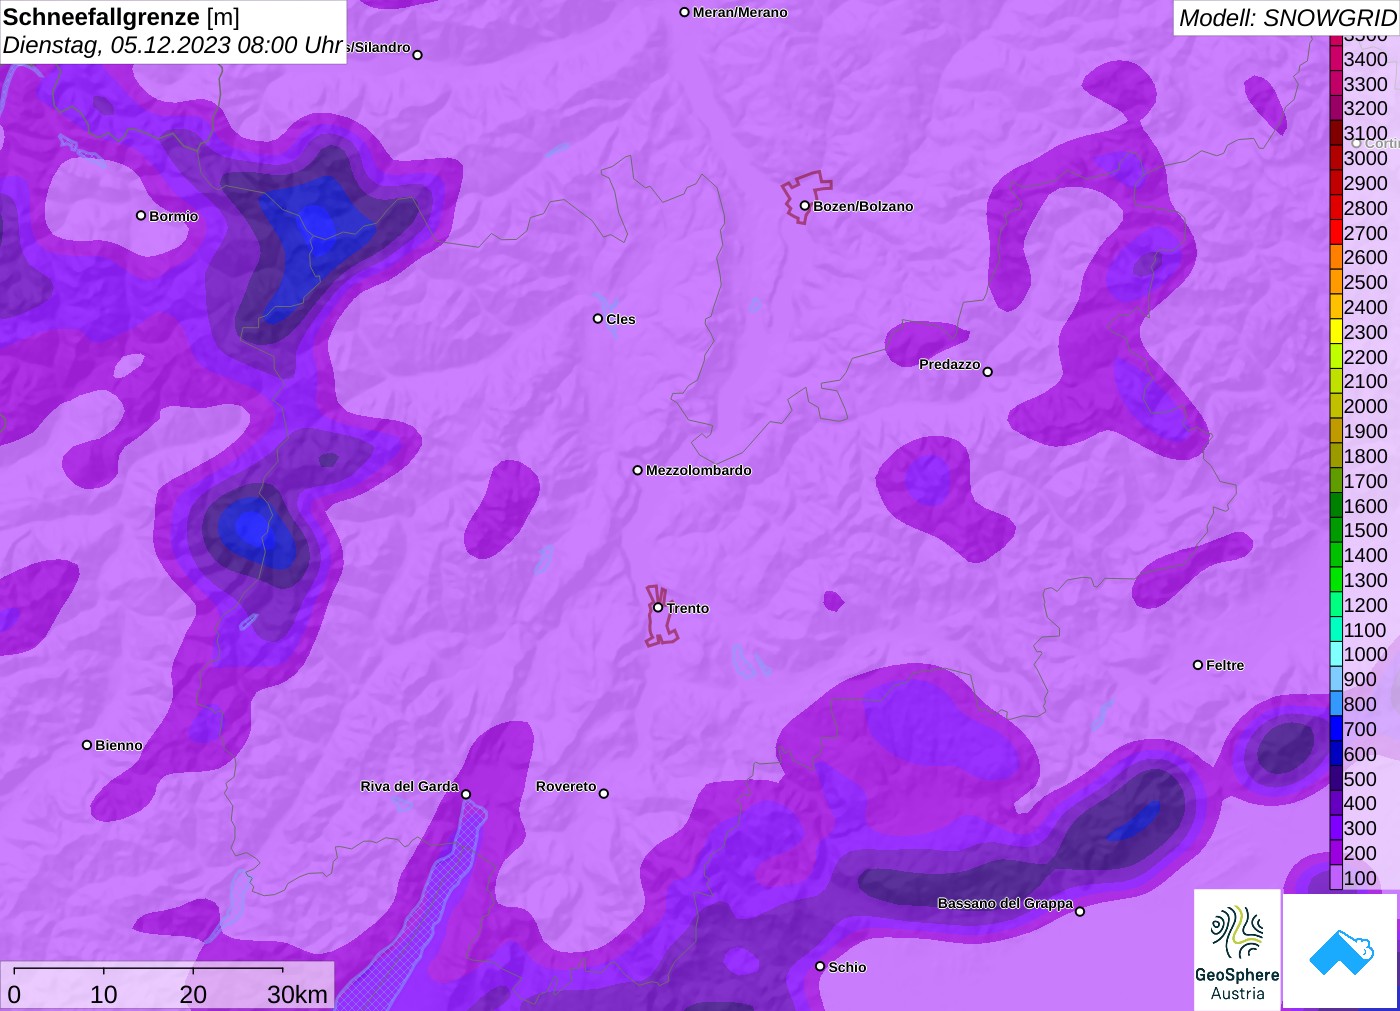1400x1011 pixels.
Task: Click the 10 mark on scale bar
Action: pyautogui.click(x=104, y=994)
